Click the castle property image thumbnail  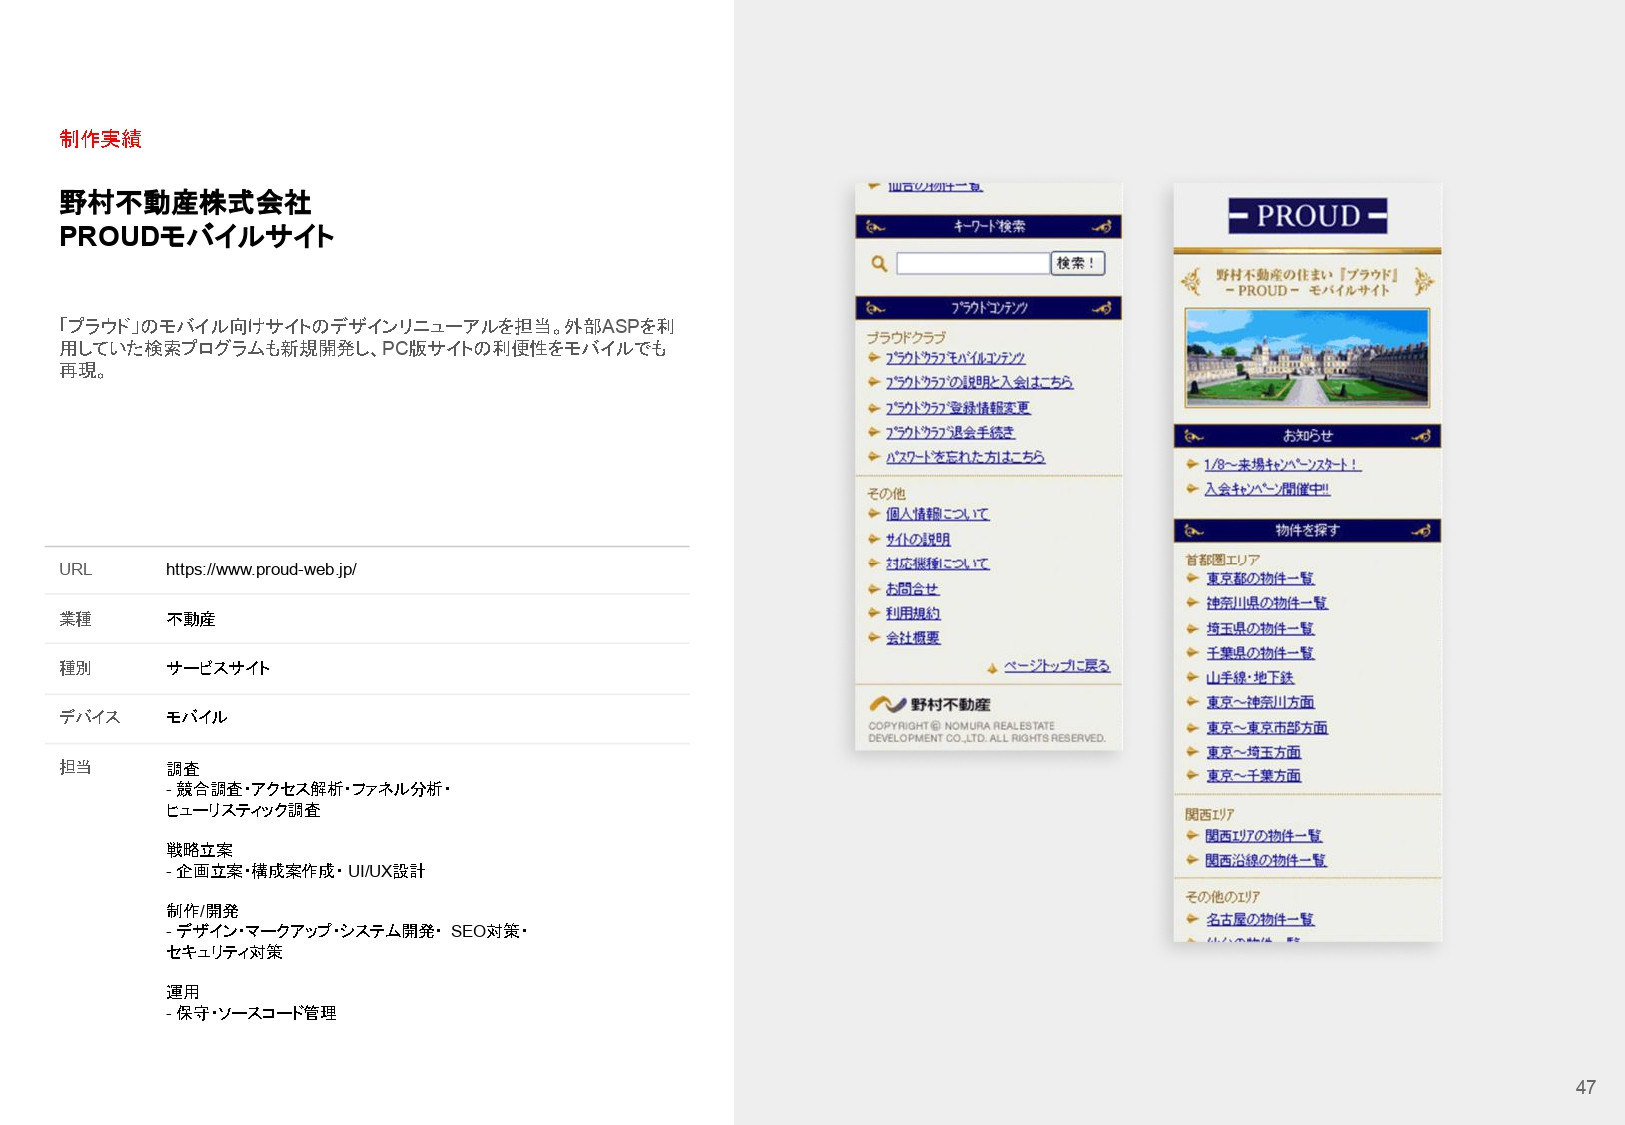tap(1307, 357)
